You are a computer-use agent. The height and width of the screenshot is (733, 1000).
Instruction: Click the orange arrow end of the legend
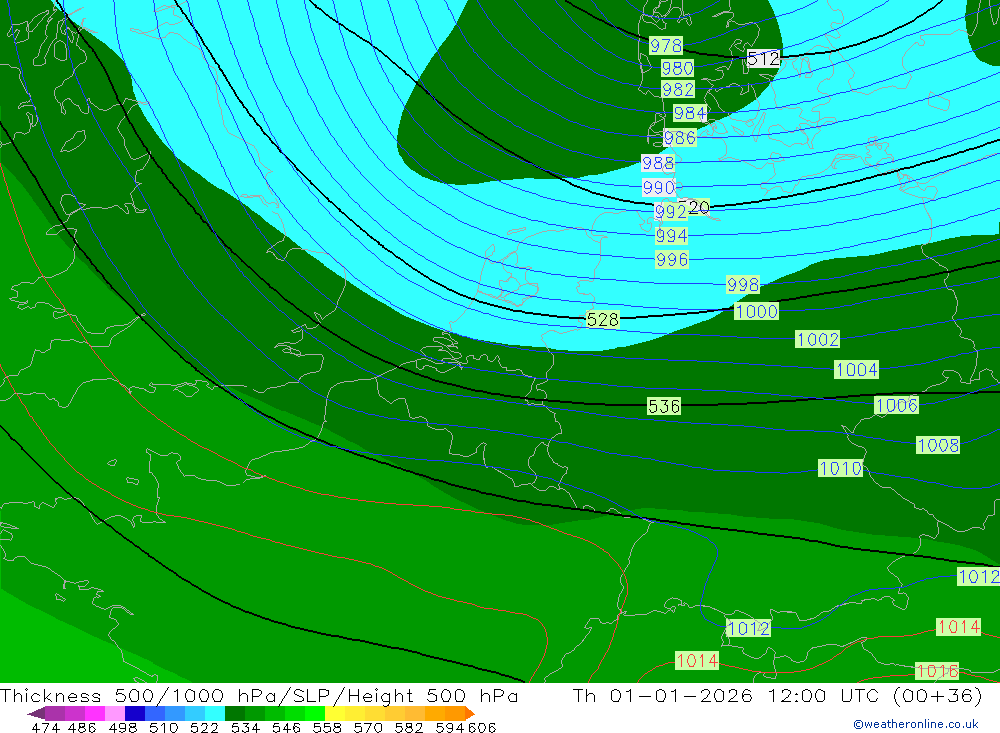[x=469, y=713]
